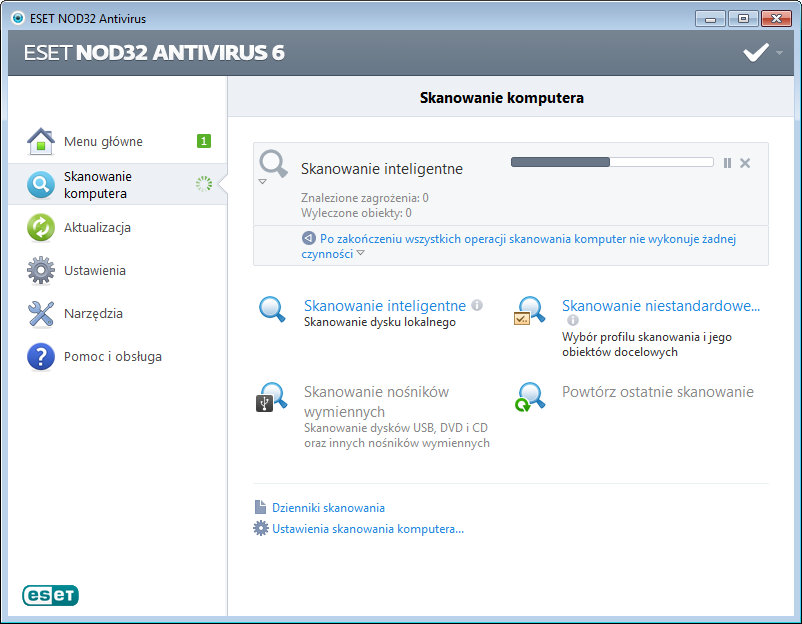Click the spinning scan-in-progress indicator
The width and height of the screenshot is (802, 624).
tap(204, 184)
